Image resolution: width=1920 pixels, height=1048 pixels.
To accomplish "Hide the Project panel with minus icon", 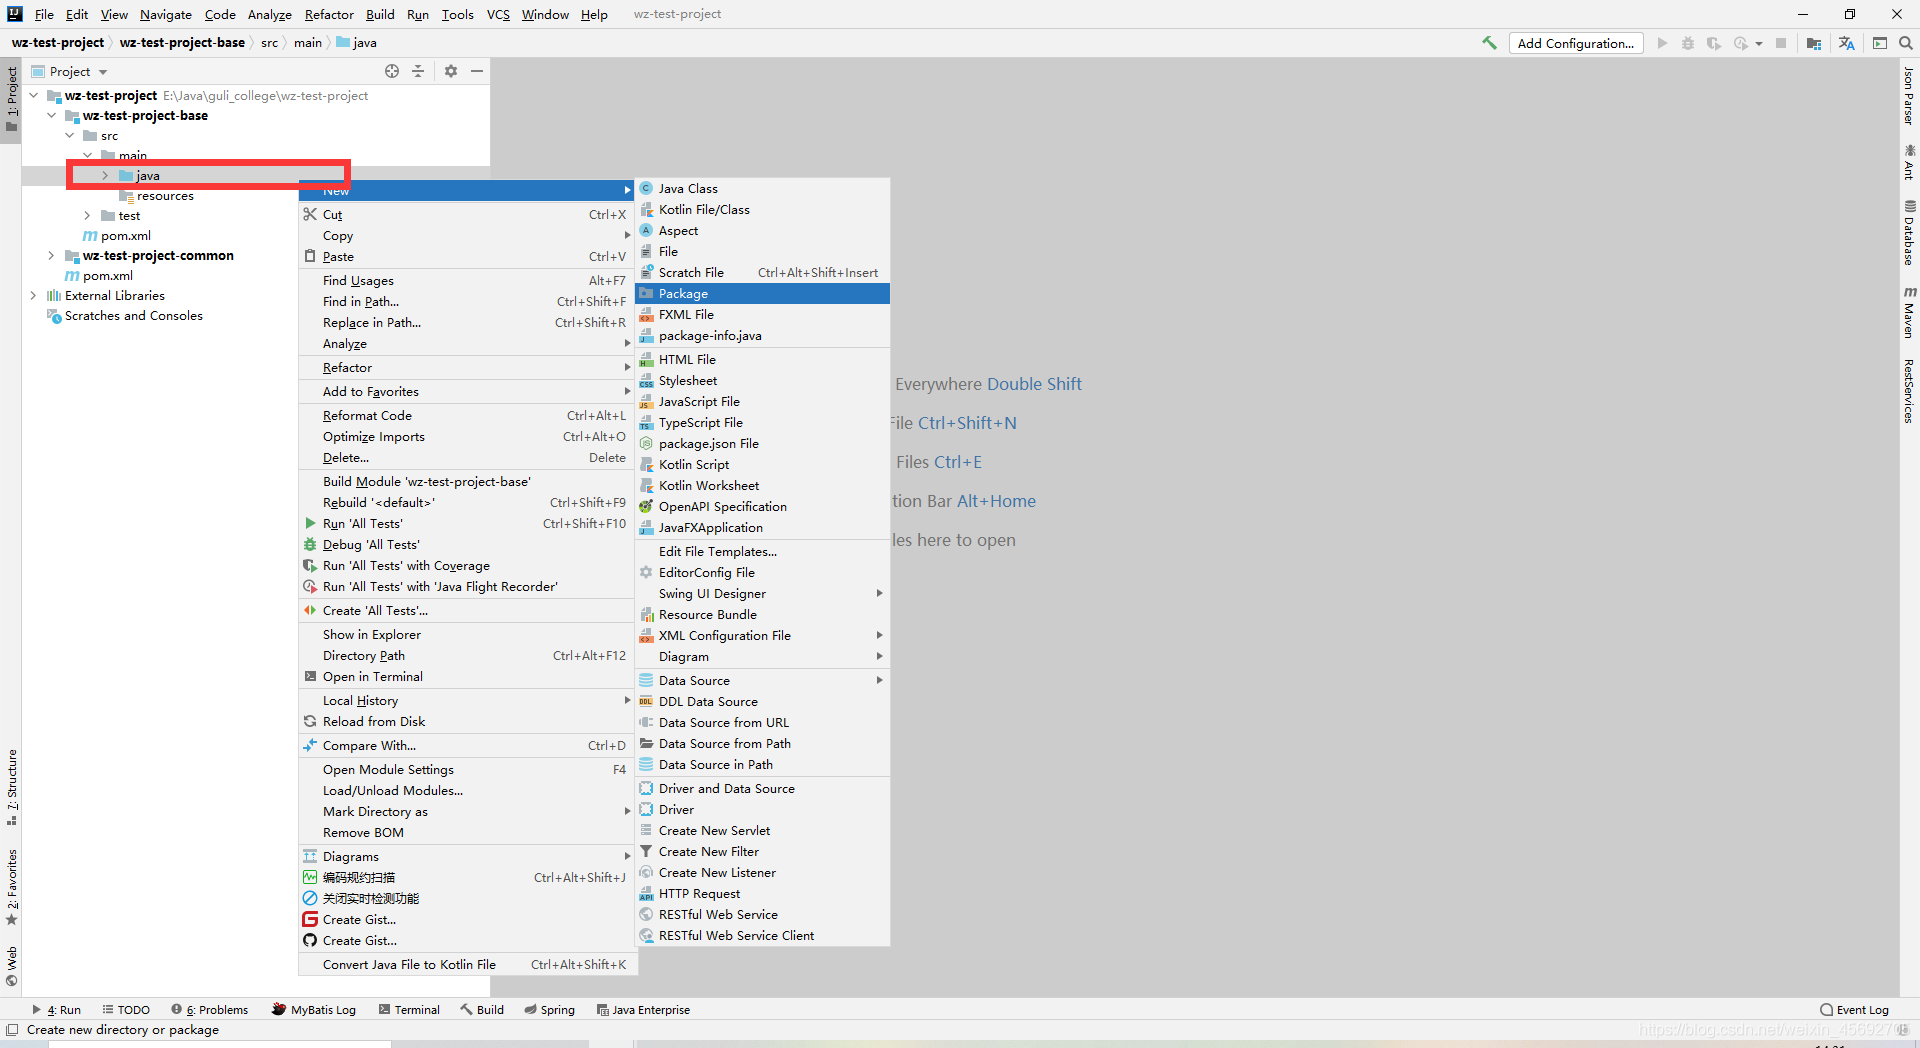I will (477, 71).
